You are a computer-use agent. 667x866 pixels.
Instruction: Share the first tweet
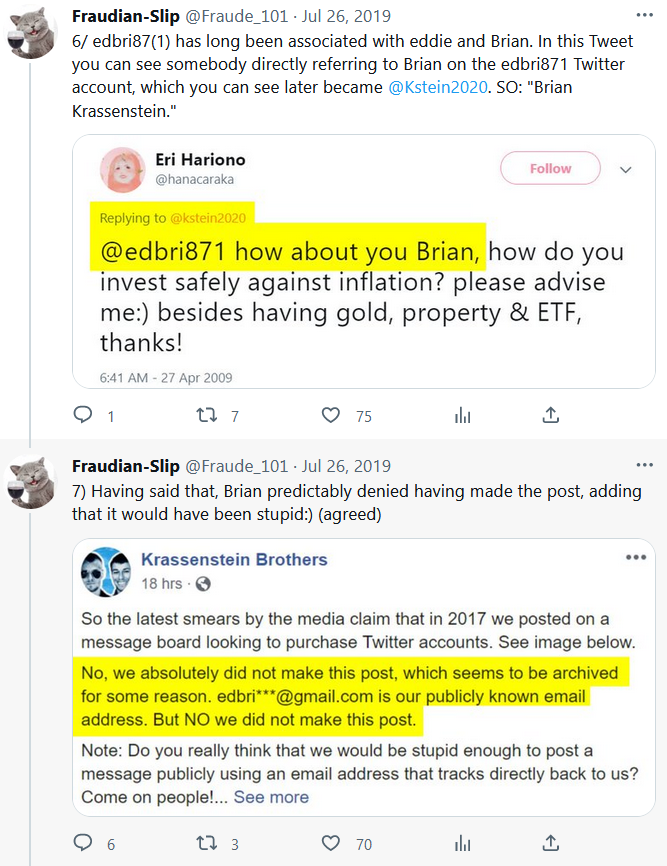pyautogui.click(x=550, y=415)
